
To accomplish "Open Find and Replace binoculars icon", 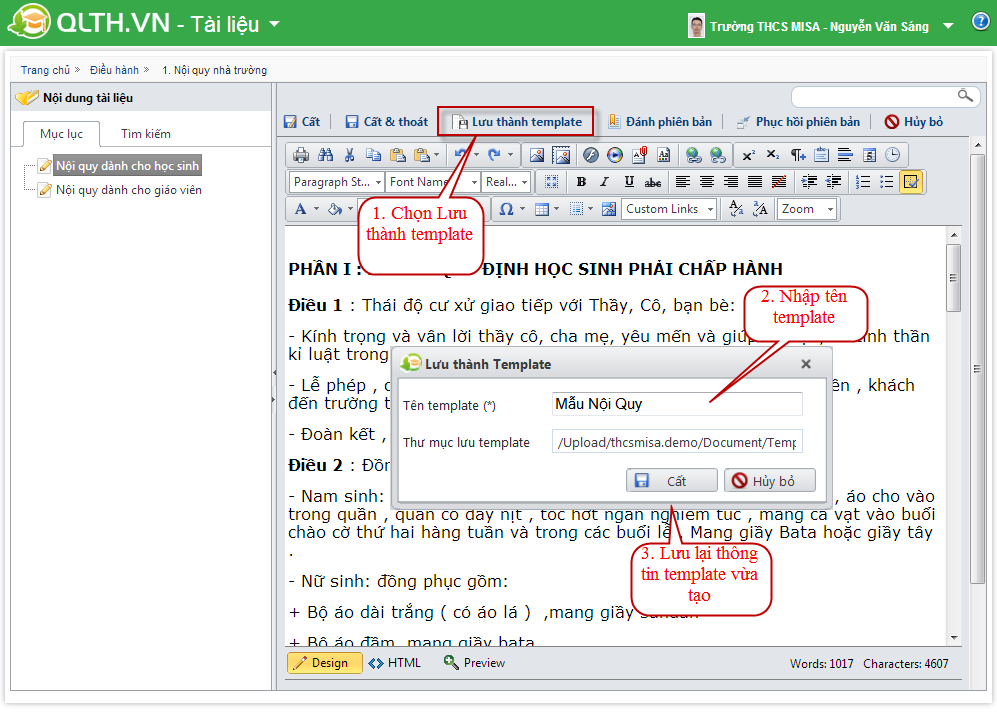I will pos(326,154).
